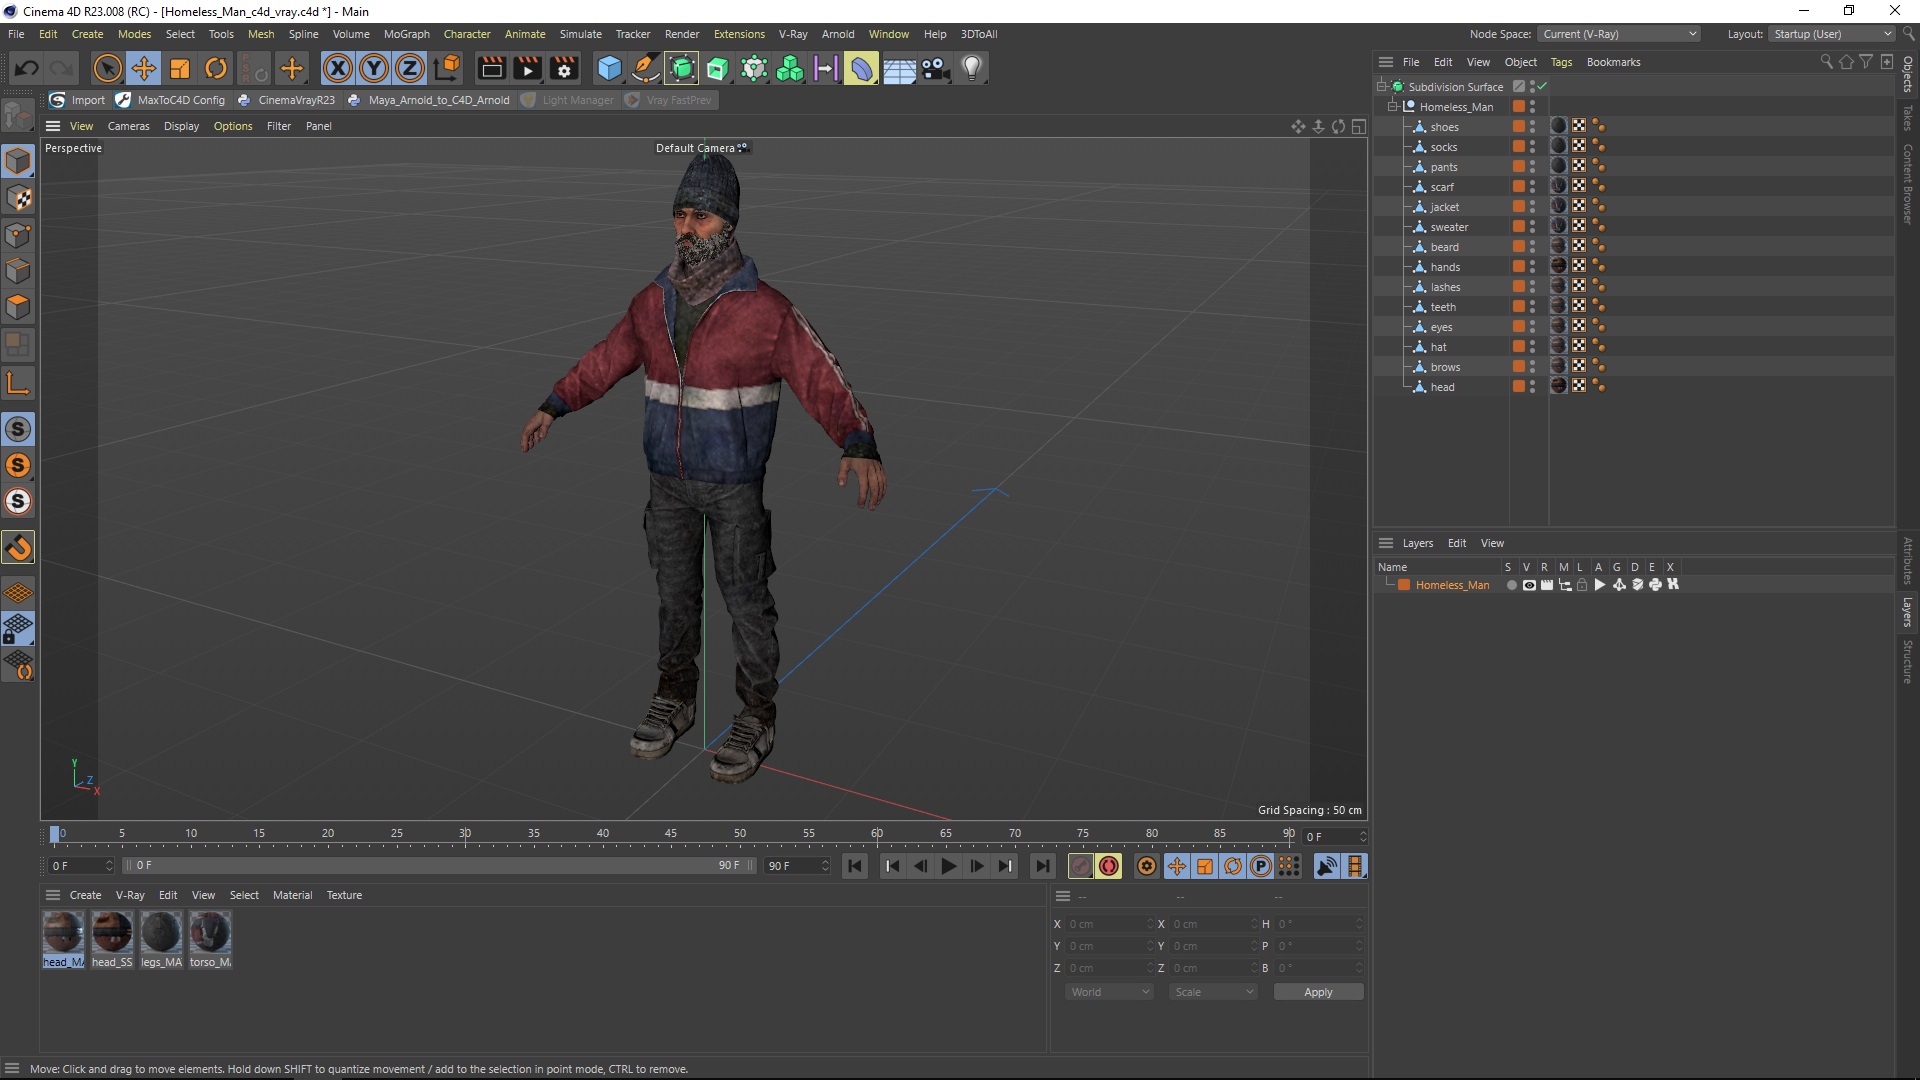Enable Axis mode L icon

18,384
